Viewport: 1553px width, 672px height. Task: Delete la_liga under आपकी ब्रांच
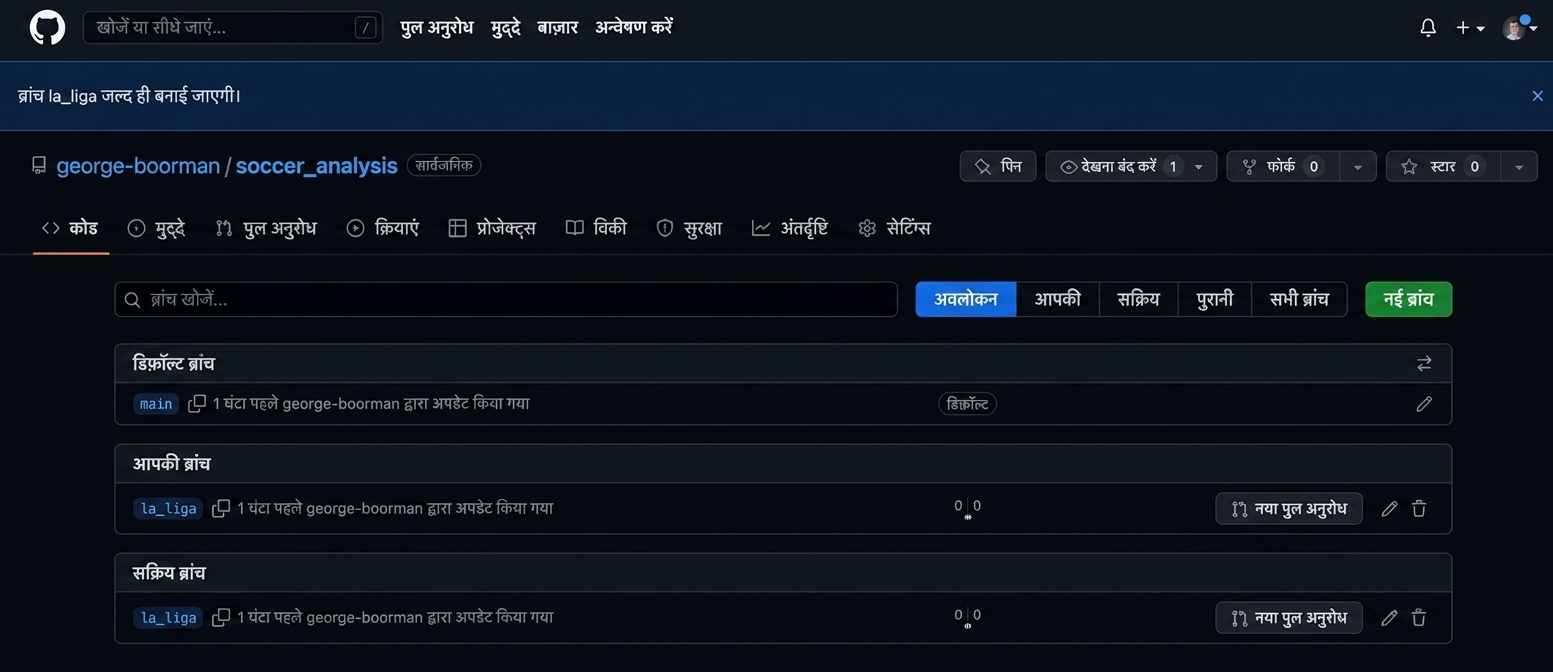click(1419, 509)
